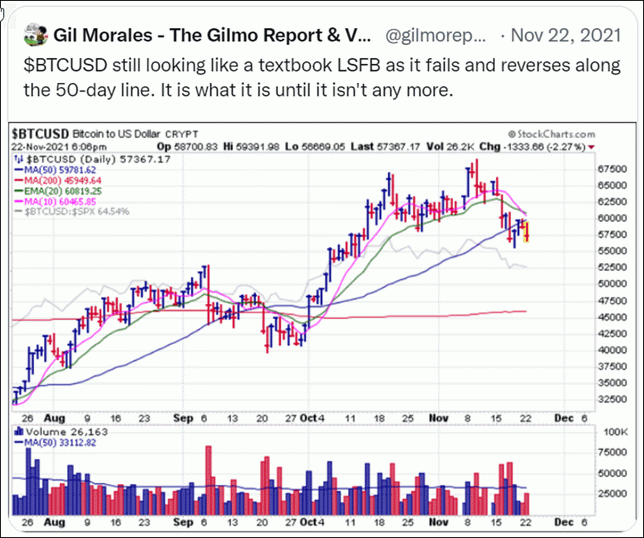The width and height of the screenshot is (644, 538).
Task: Click the Nov label on price chart axis
Action: pos(438,418)
